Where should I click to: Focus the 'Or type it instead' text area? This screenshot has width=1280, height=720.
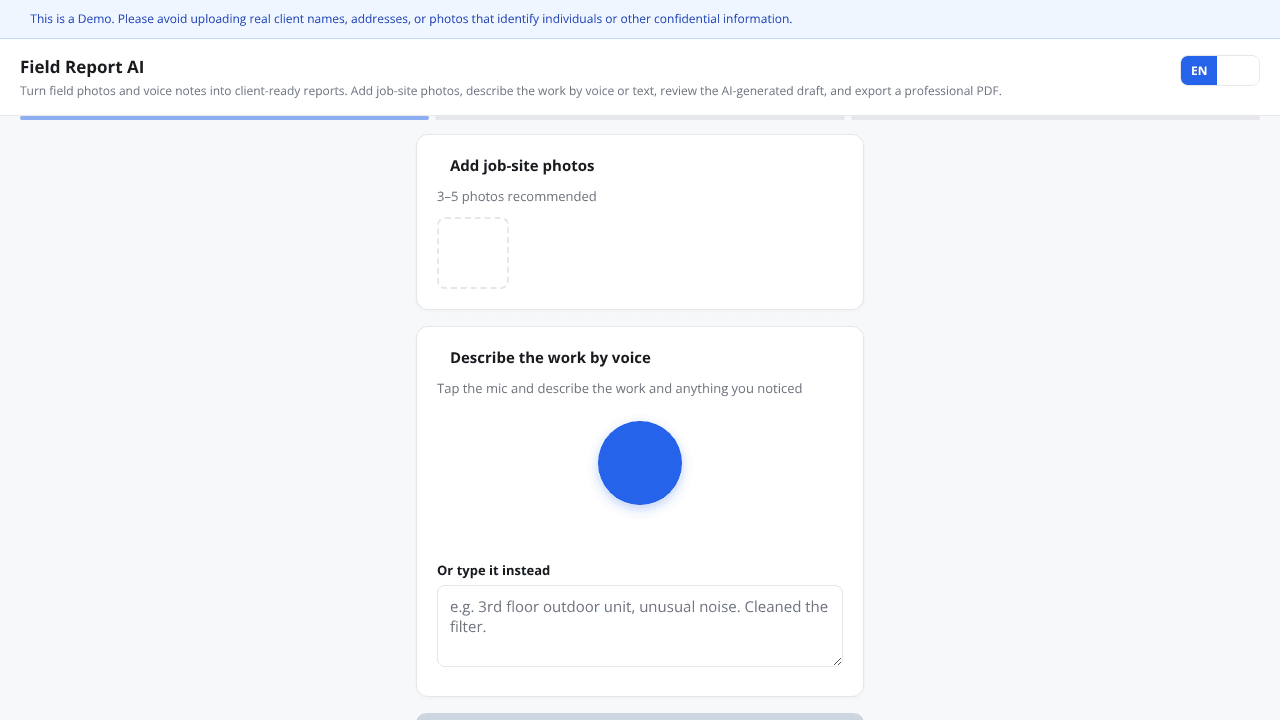640,626
